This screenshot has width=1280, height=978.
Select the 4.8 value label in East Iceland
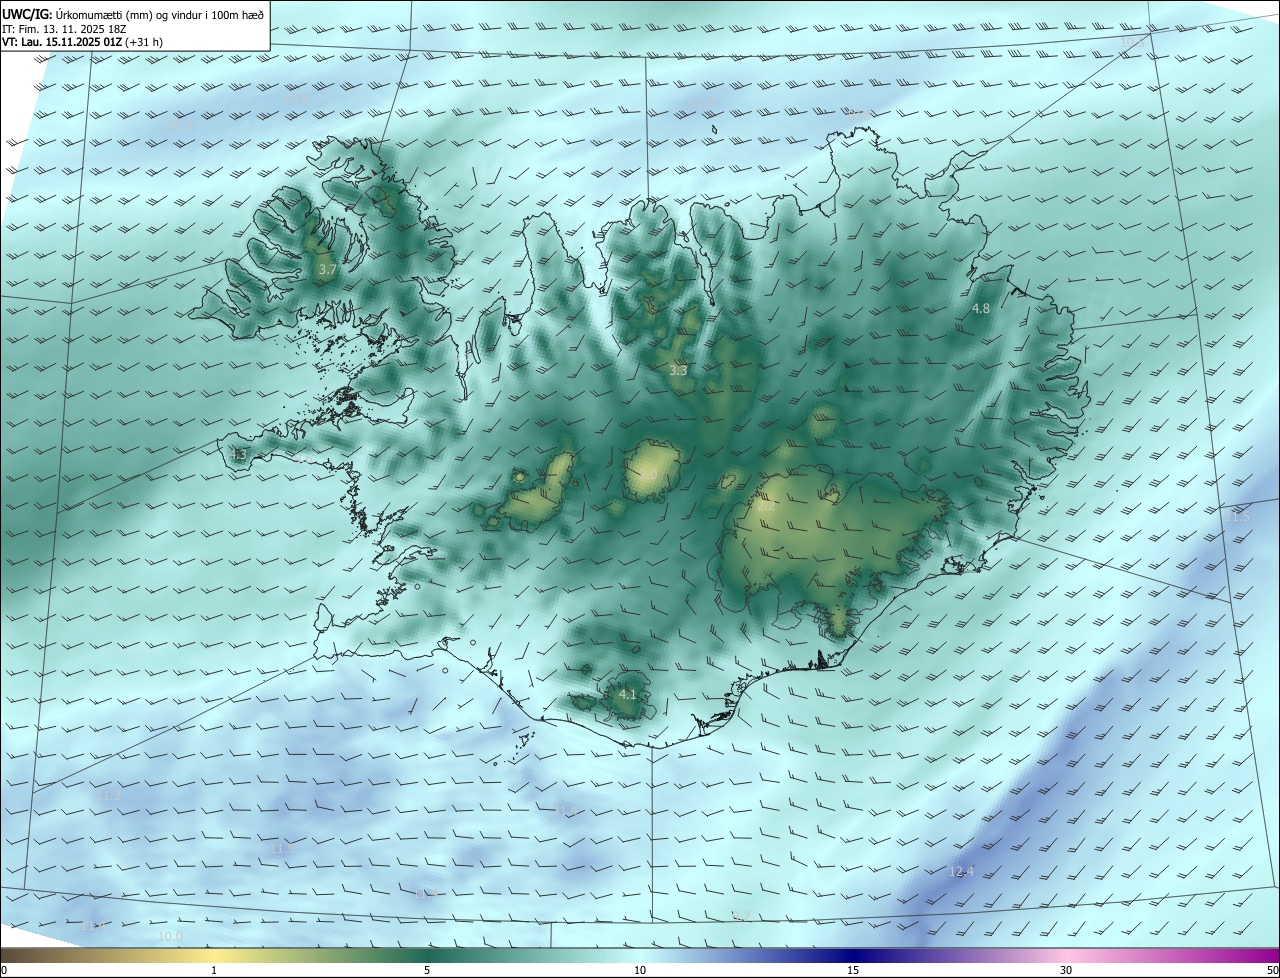(x=981, y=309)
